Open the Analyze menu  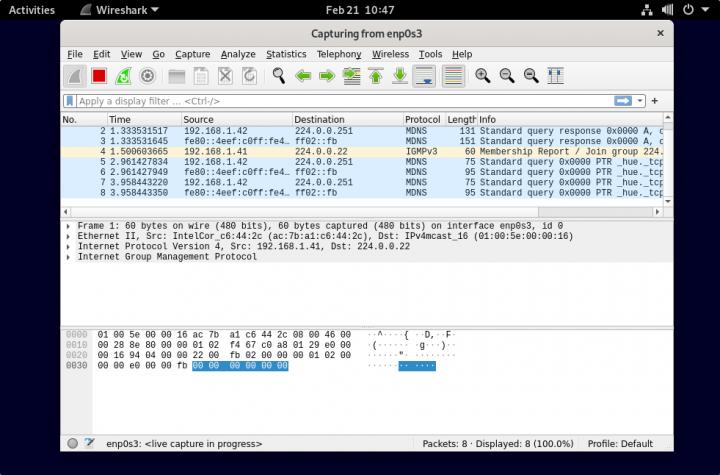tap(238, 54)
